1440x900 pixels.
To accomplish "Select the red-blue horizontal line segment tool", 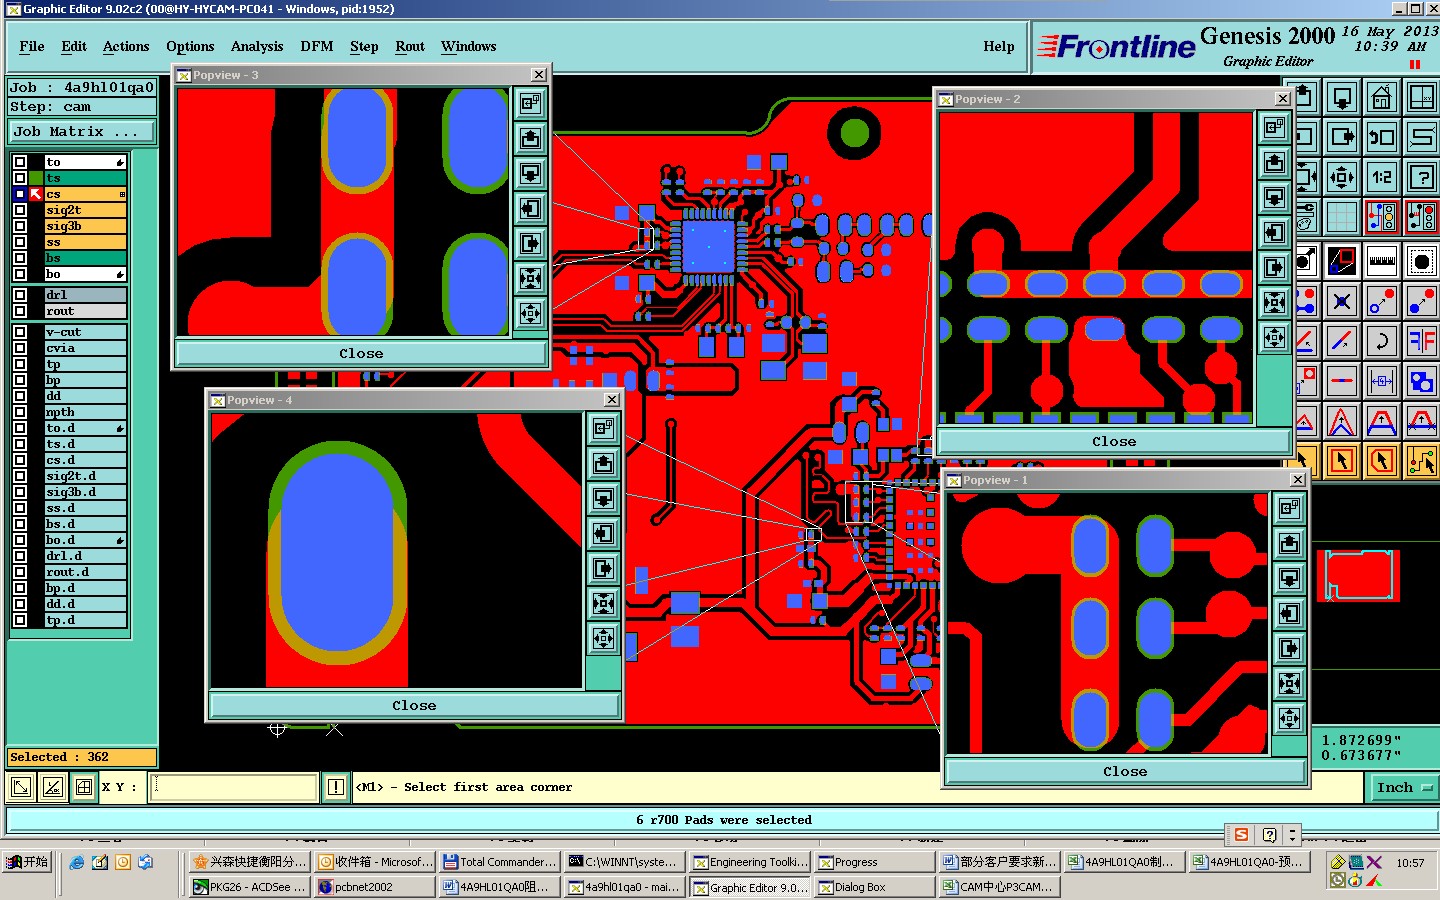I will (1342, 381).
